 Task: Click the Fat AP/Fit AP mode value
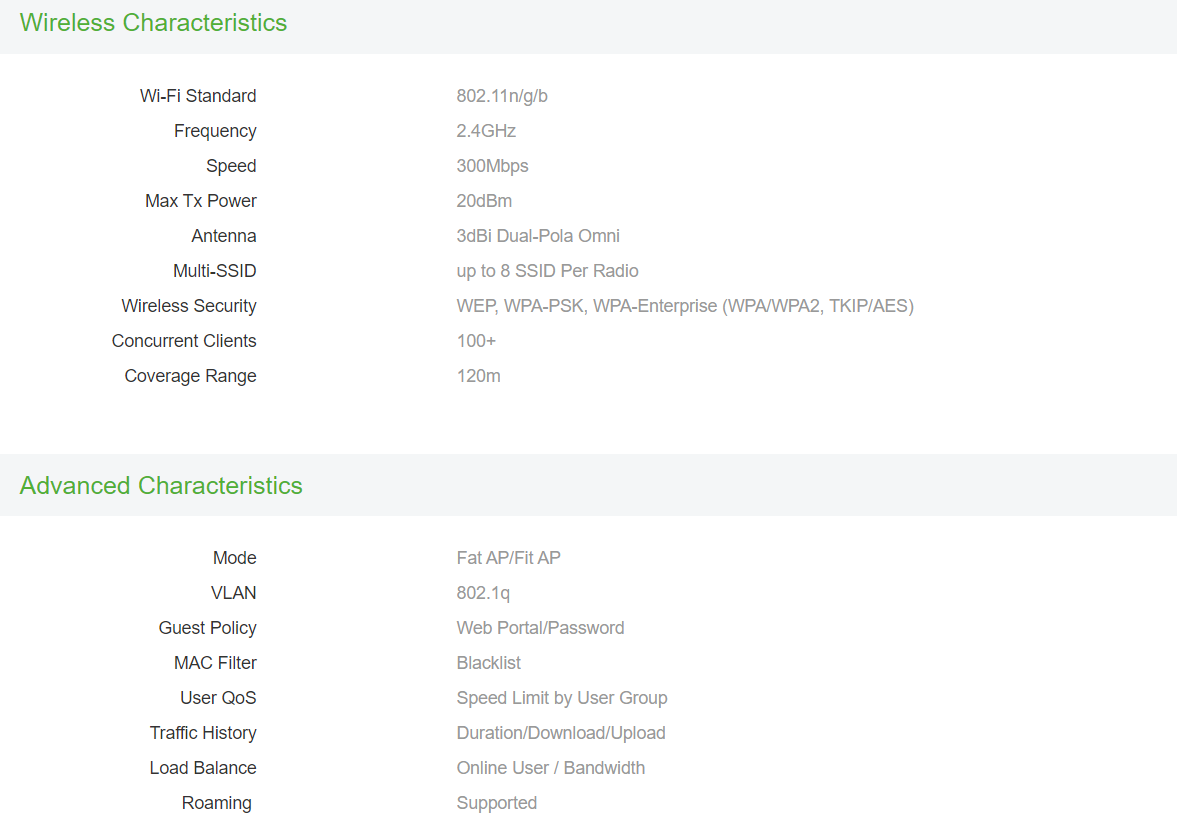(508, 558)
